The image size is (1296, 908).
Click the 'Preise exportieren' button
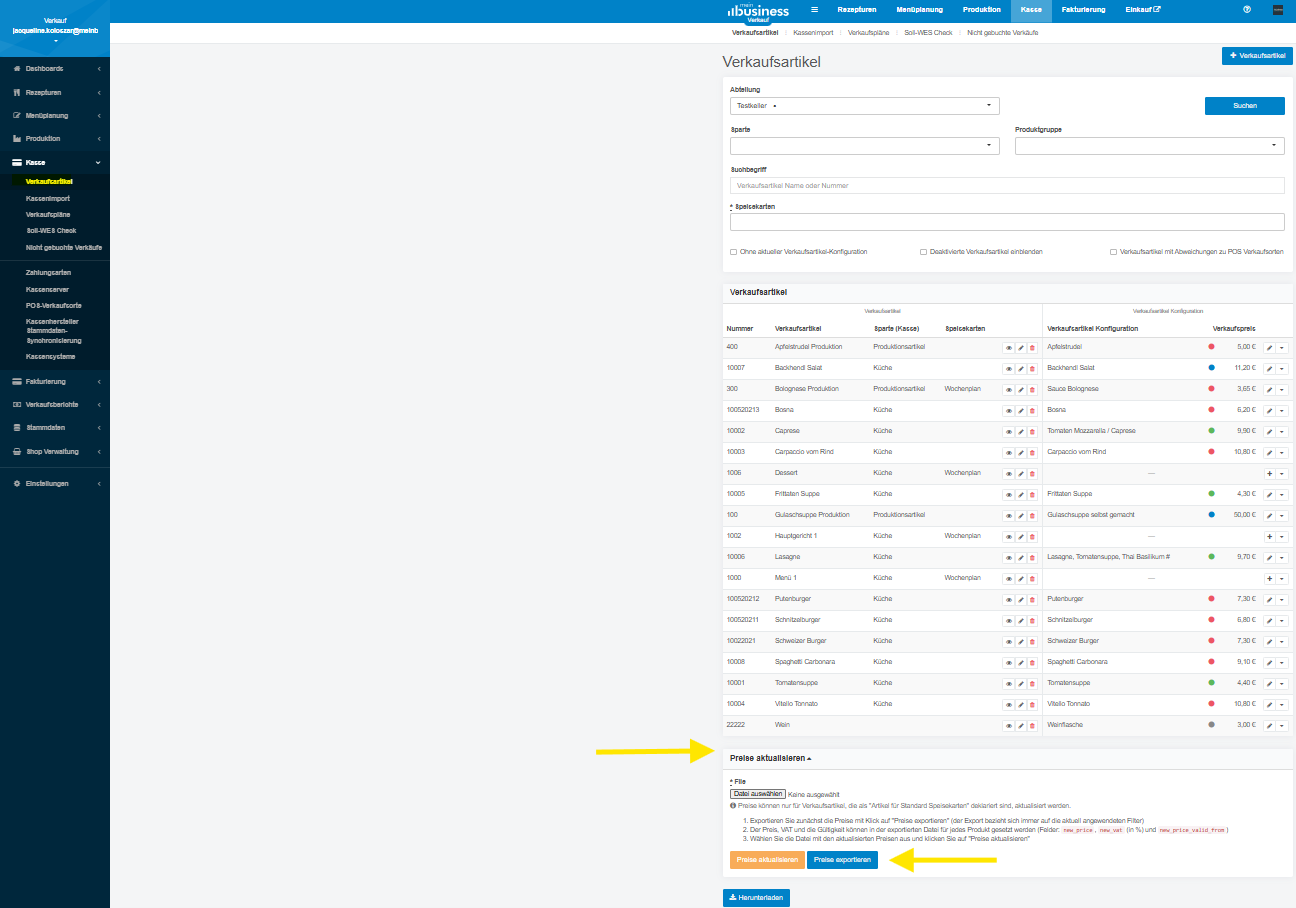coord(842,860)
